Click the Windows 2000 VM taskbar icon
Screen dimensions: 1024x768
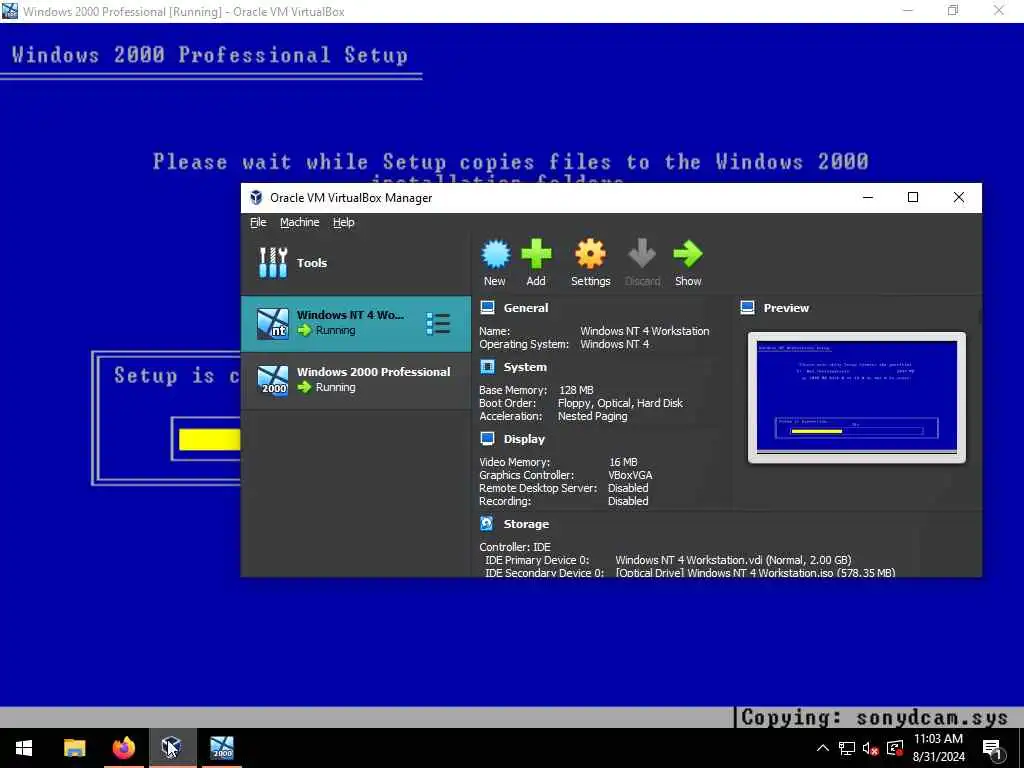(221, 748)
